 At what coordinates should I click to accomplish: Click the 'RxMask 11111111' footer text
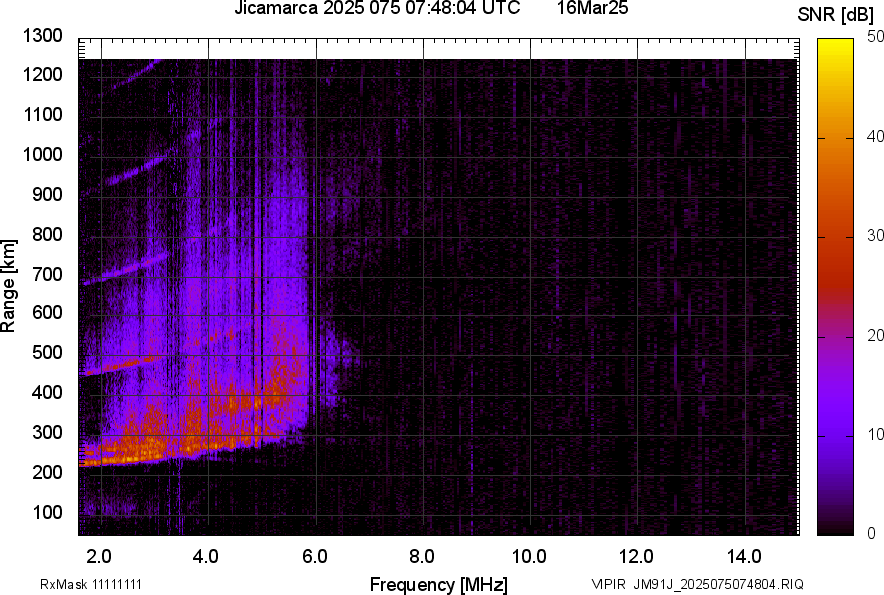point(91,584)
